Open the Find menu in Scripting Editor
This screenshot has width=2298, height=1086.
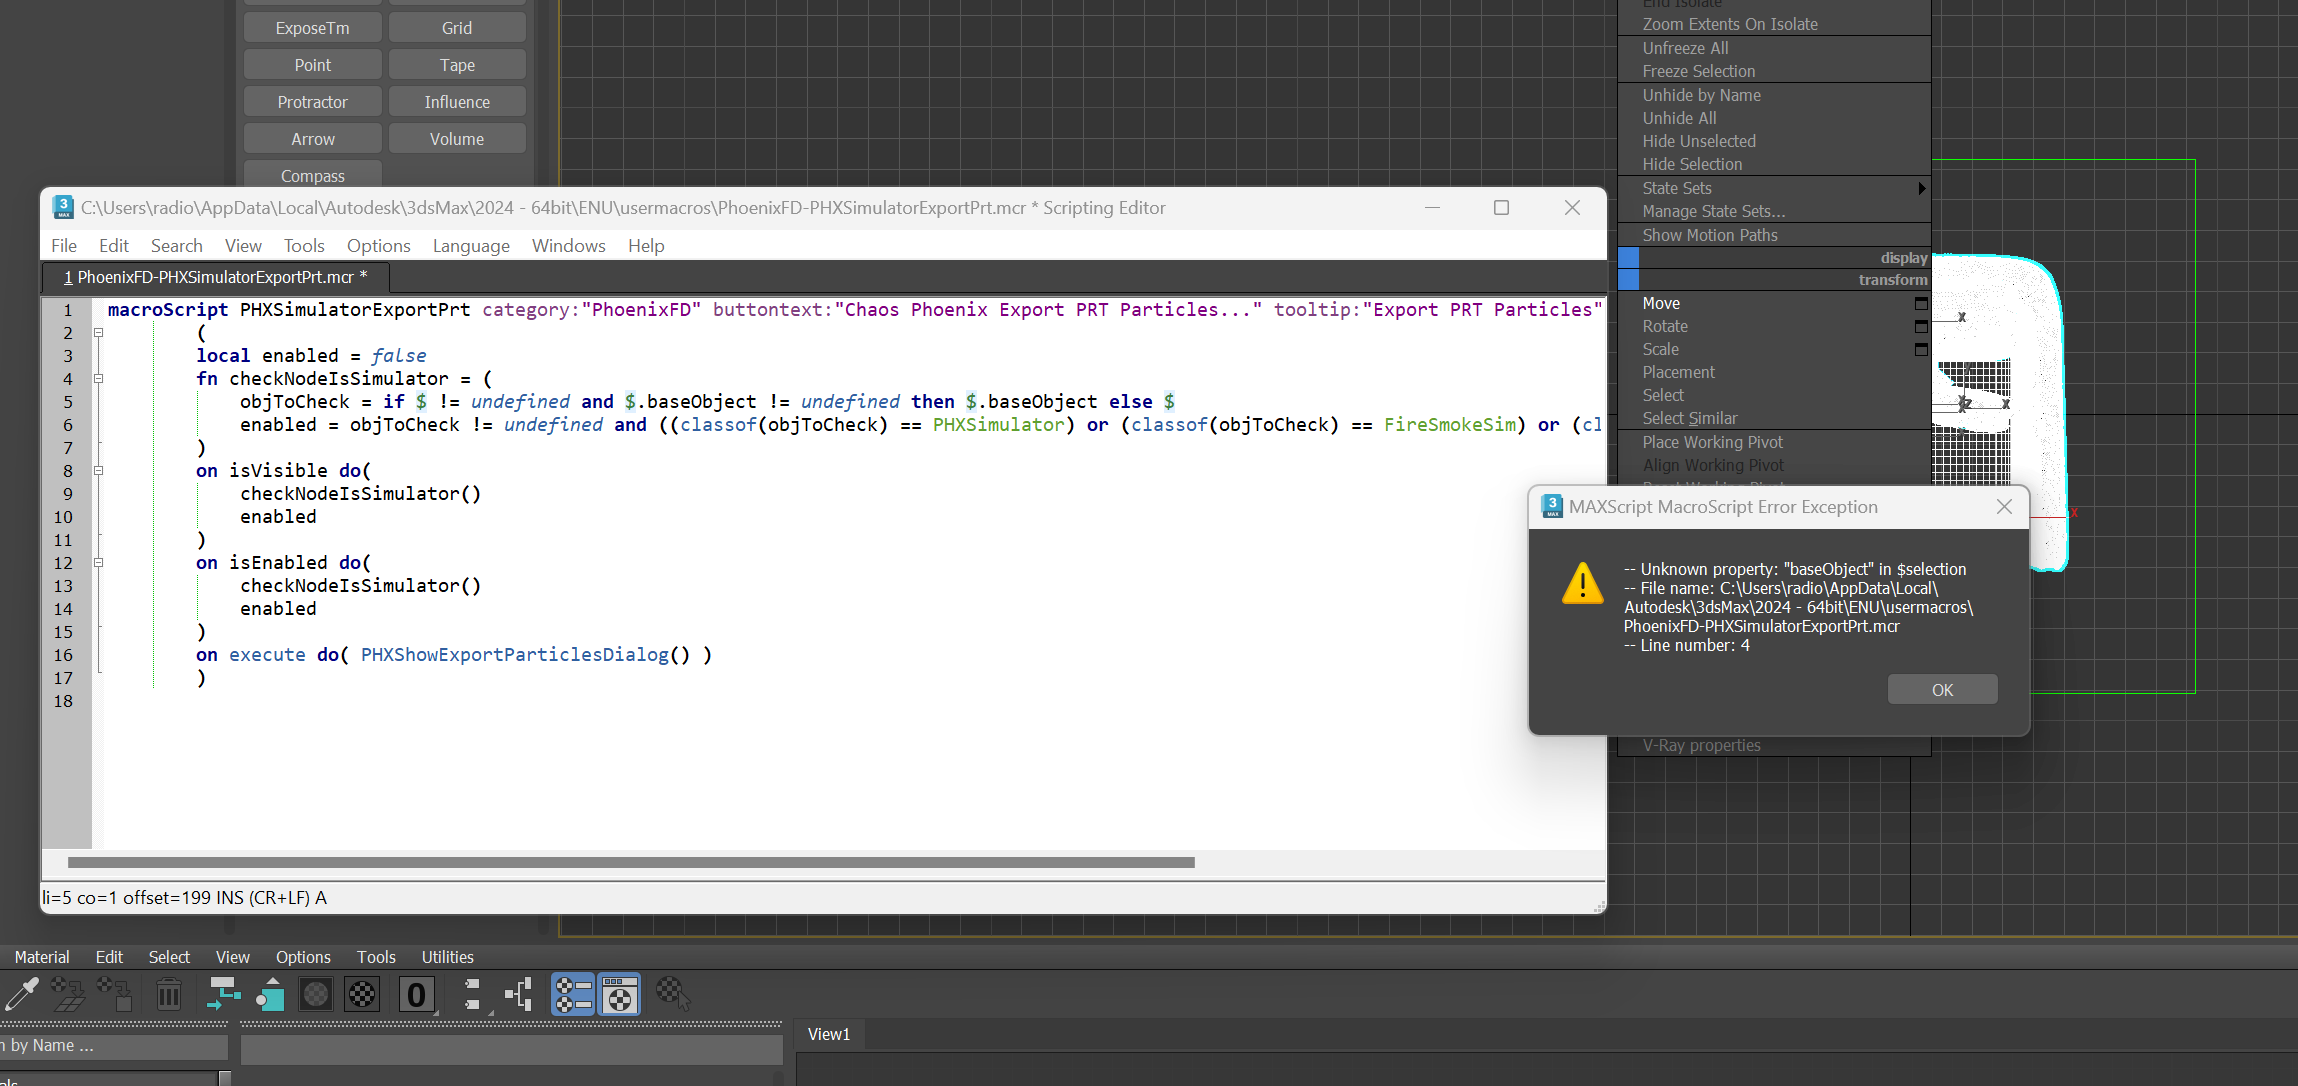pyautogui.click(x=173, y=245)
